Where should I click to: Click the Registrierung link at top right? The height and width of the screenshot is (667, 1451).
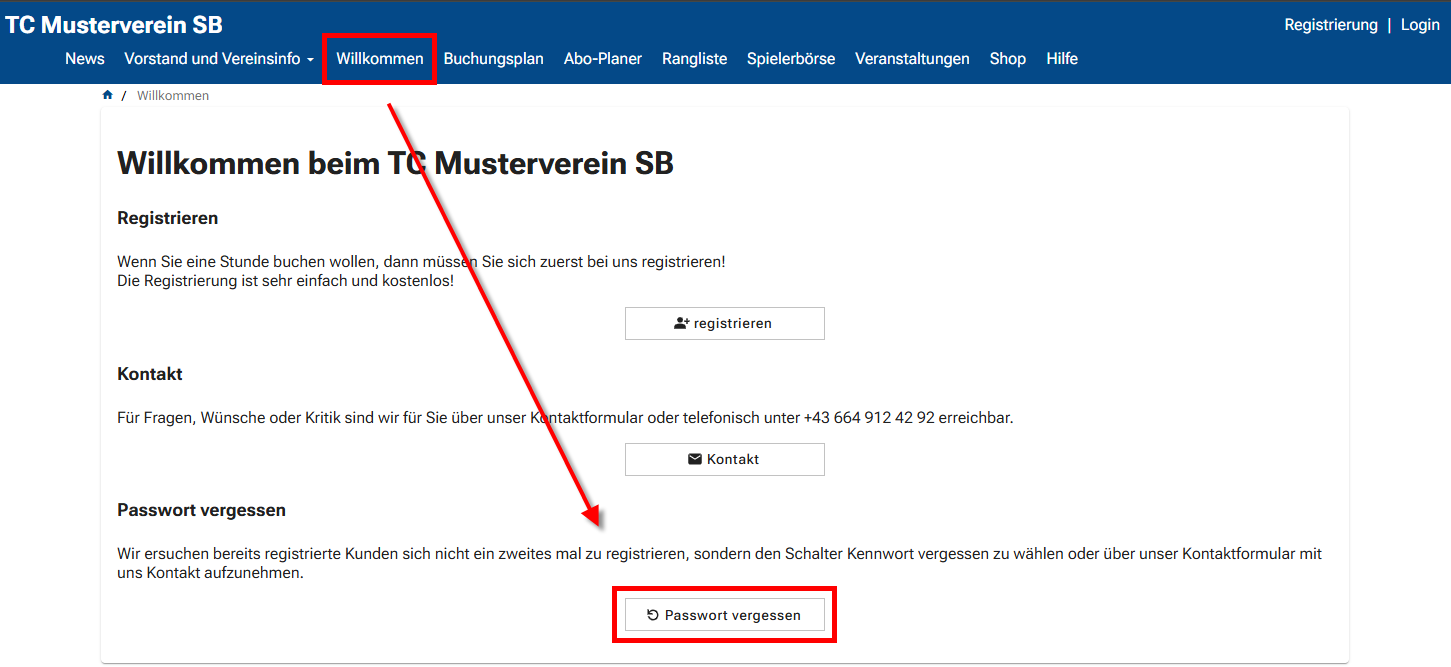click(1331, 25)
